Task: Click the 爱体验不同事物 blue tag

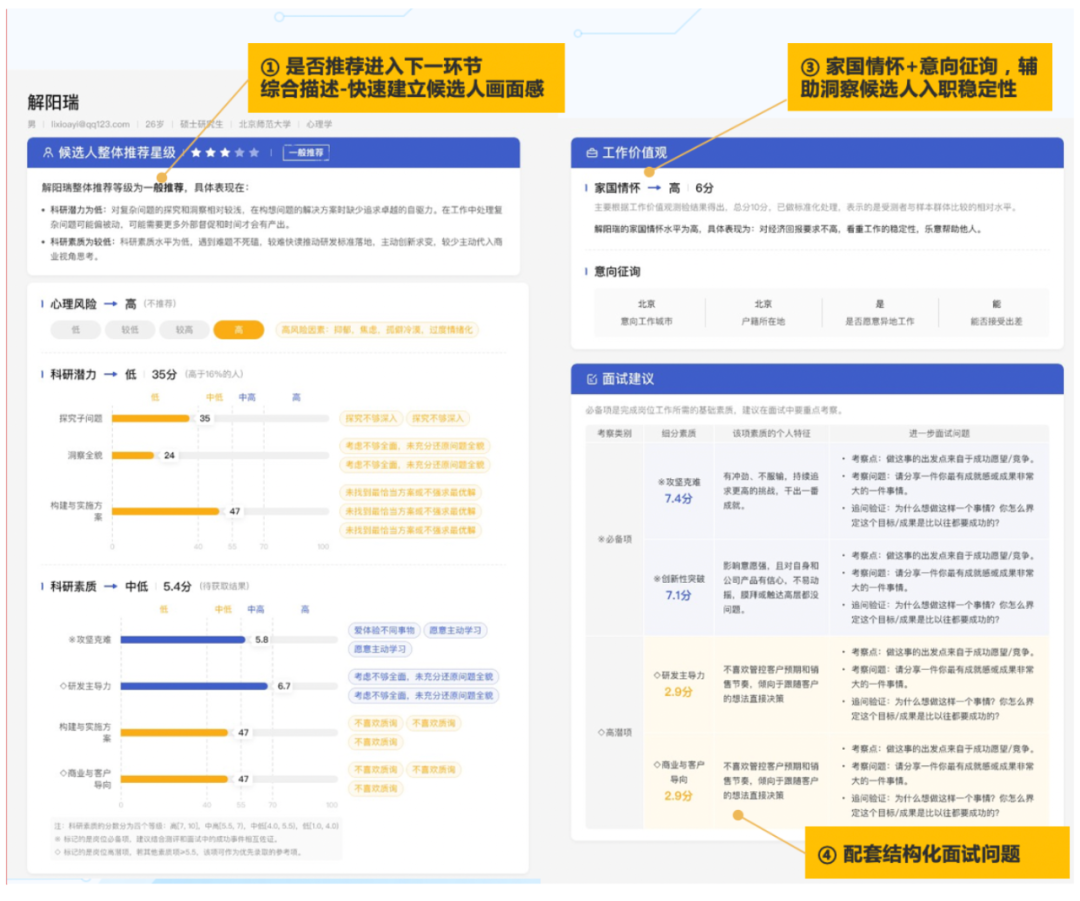Action: point(383,631)
